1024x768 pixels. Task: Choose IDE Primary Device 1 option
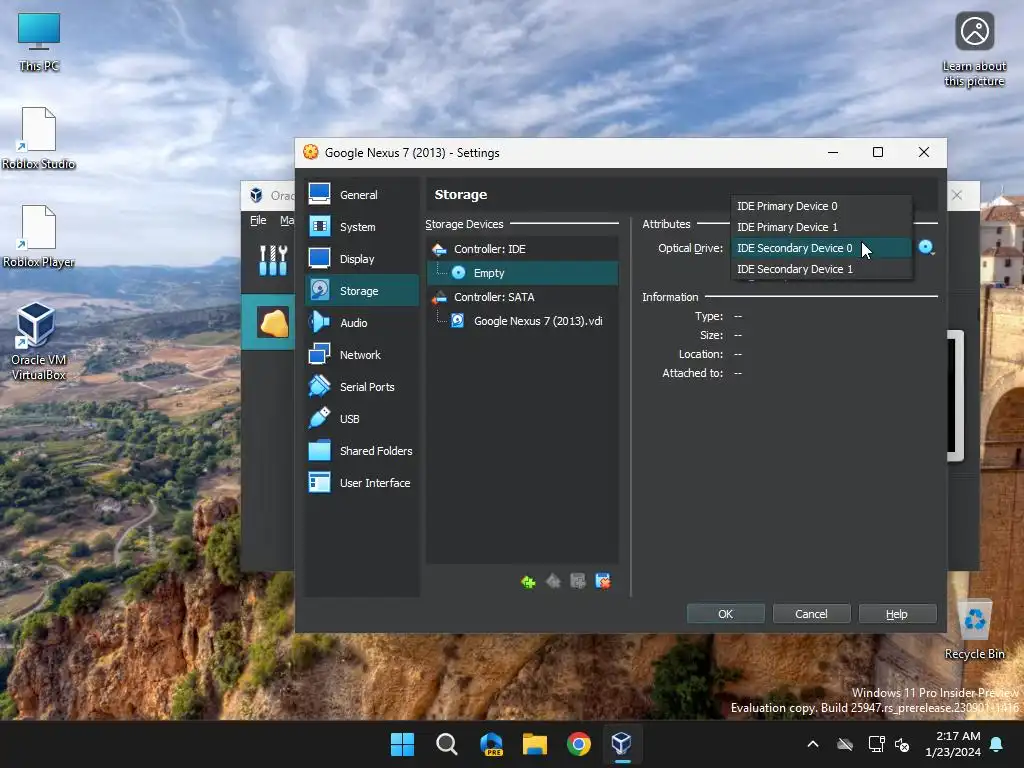821,227
